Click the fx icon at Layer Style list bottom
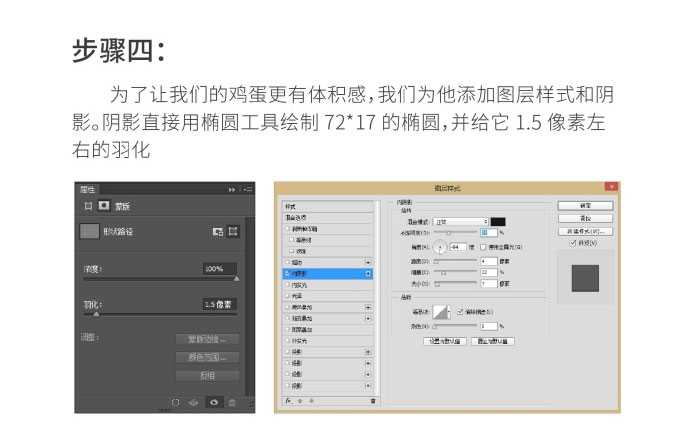Image resolution: width=690 pixels, height=444 pixels. 289,401
